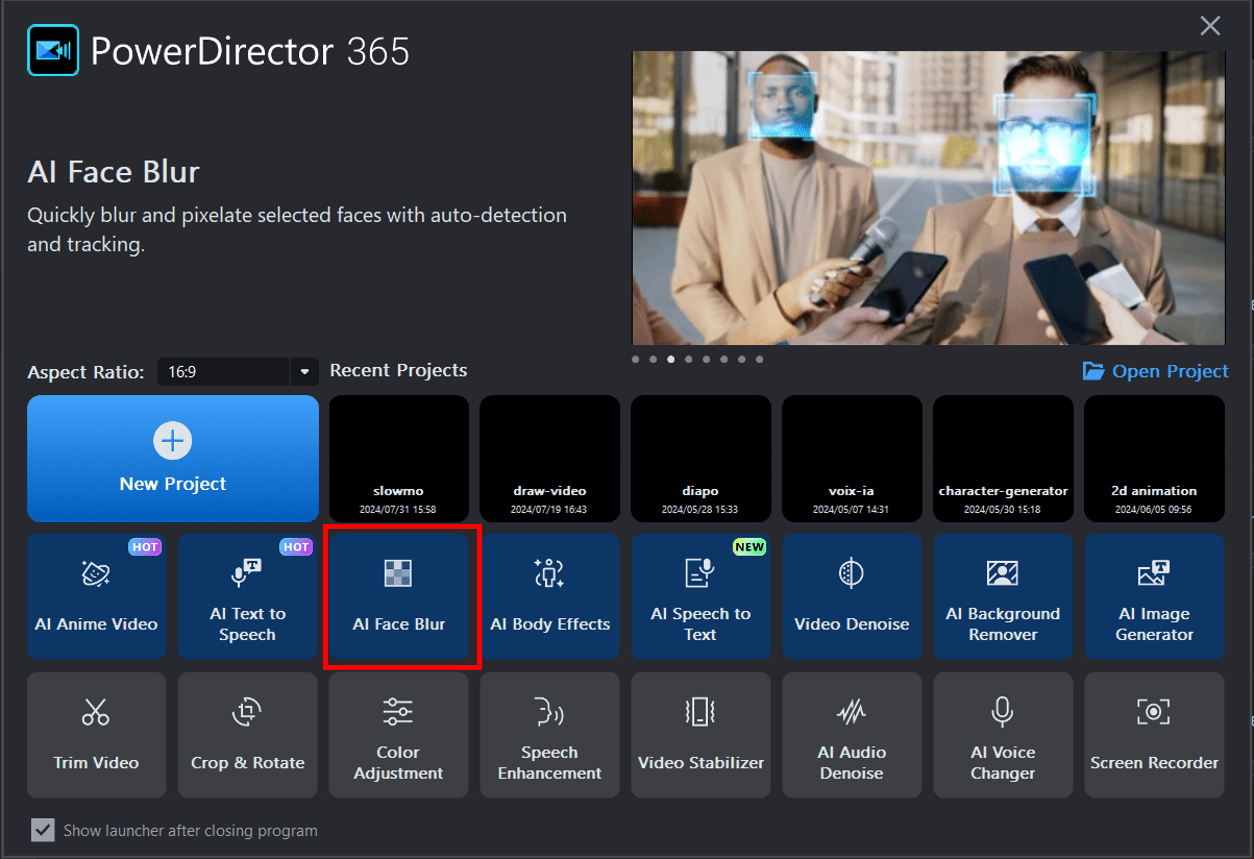This screenshot has height=859, width=1254.
Task: Click the Open Project link
Action: pyautogui.click(x=1156, y=371)
